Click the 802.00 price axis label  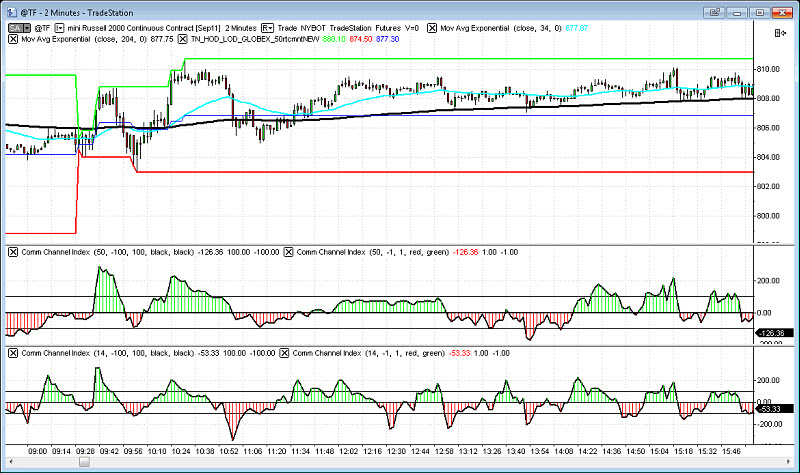(x=768, y=186)
